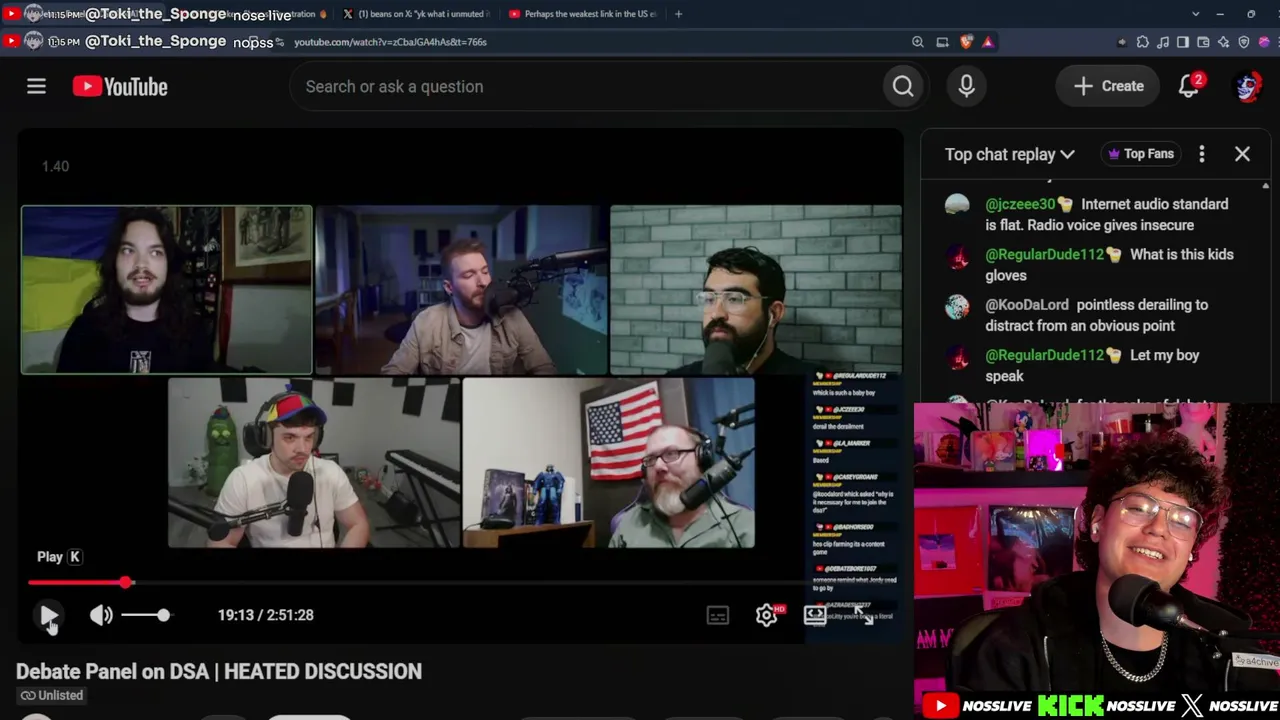Toggle subtitles/closed captions in the player
1280x720 pixels.
pos(718,615)
